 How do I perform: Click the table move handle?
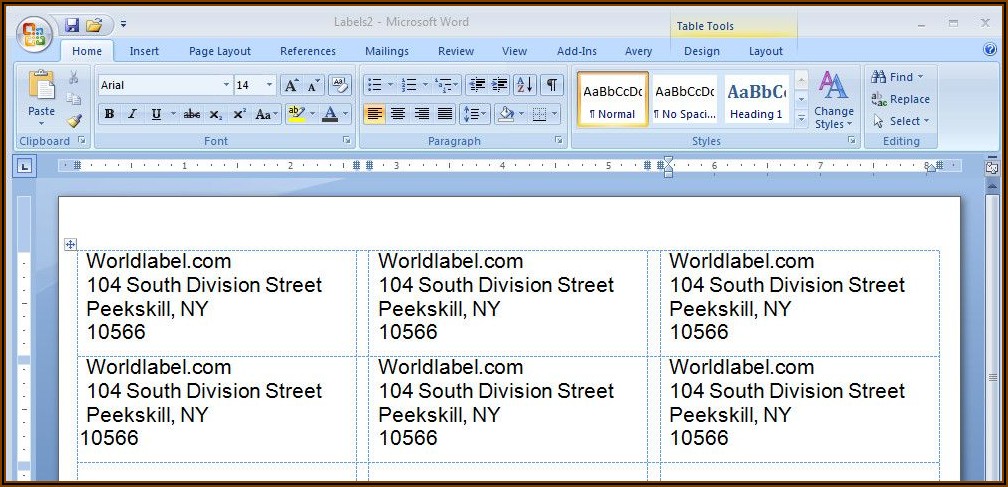click(71, 244)
